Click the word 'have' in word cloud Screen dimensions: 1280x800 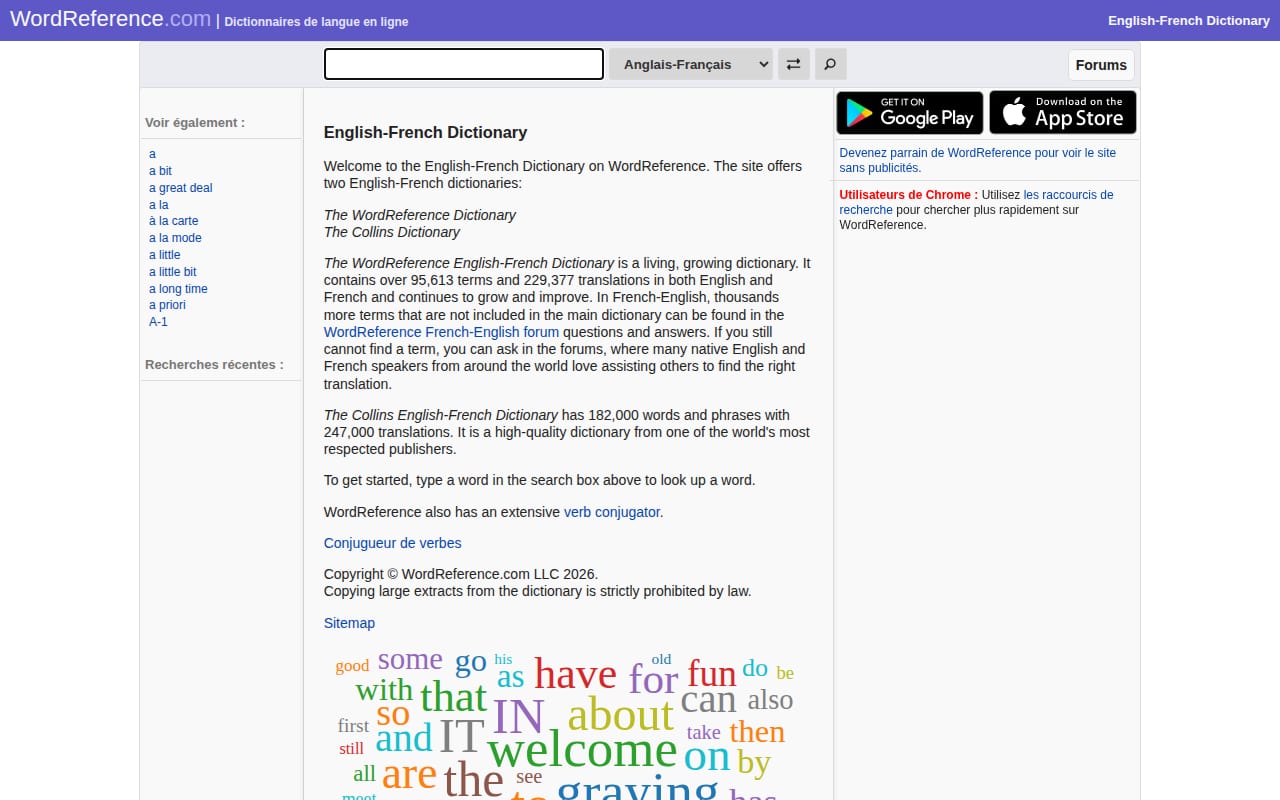point(575,674)
